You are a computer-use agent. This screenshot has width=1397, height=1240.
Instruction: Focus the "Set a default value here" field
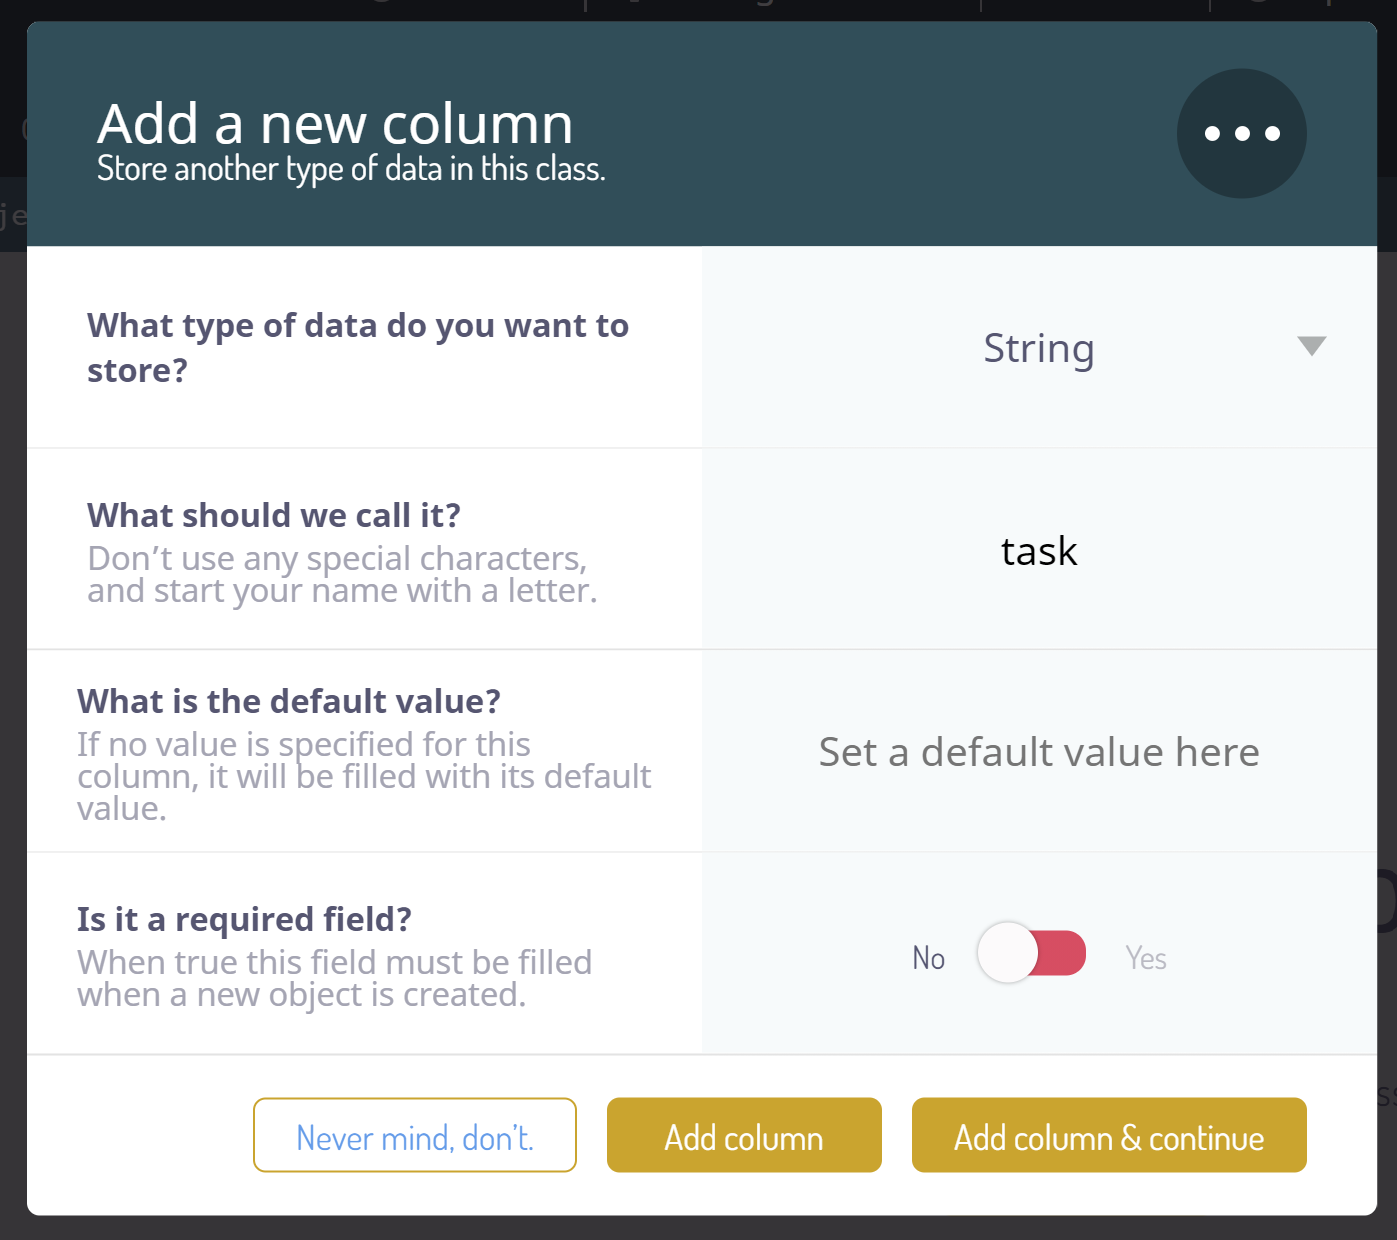click(x=1039, y=752)
